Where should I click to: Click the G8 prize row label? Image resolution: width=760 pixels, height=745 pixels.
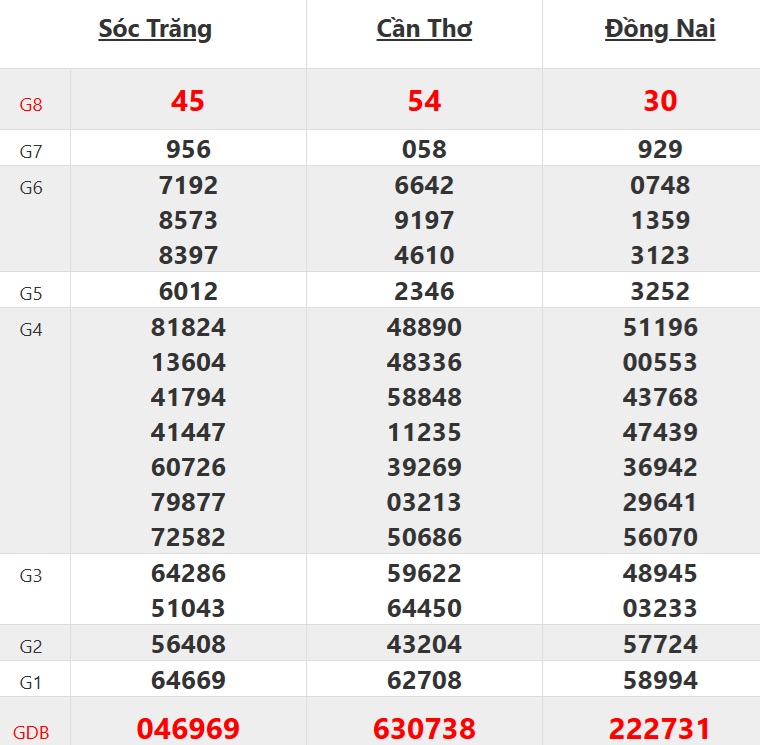point(31,104)
